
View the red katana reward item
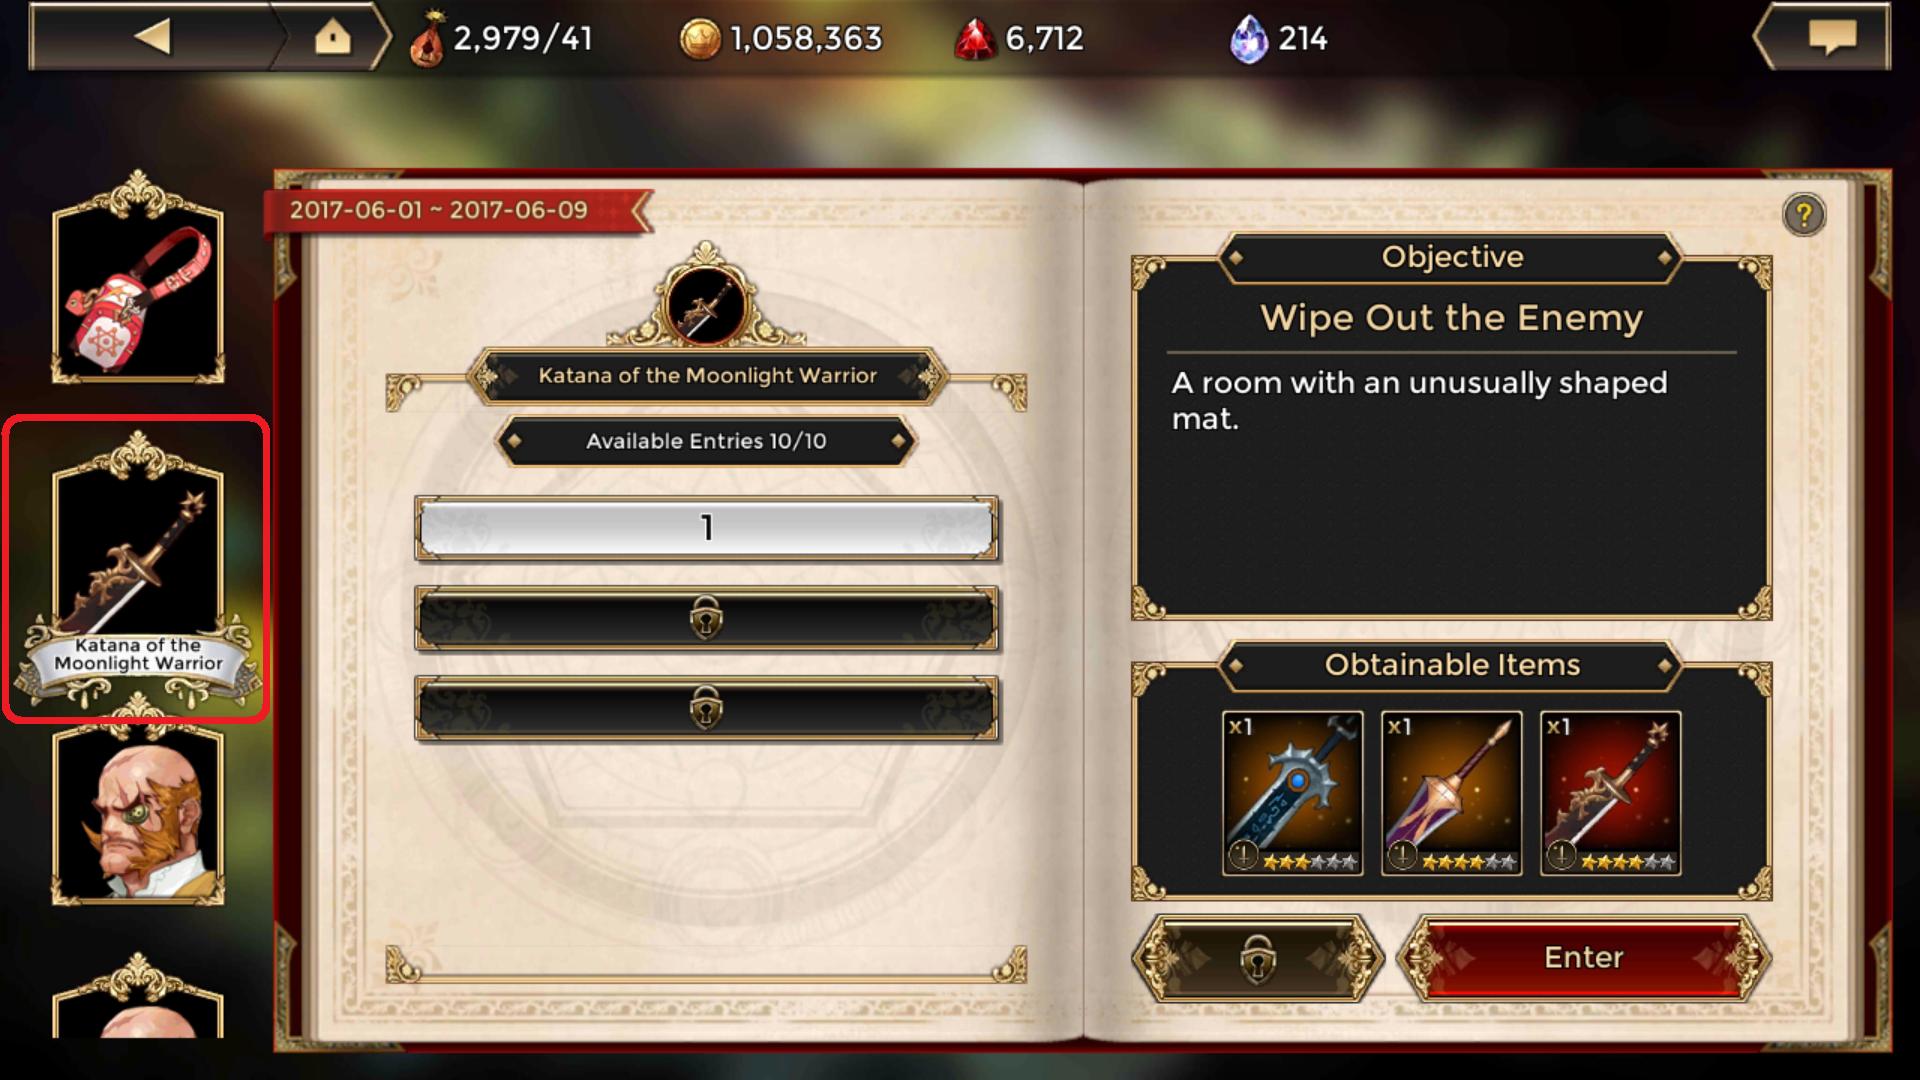(1610, 793)
